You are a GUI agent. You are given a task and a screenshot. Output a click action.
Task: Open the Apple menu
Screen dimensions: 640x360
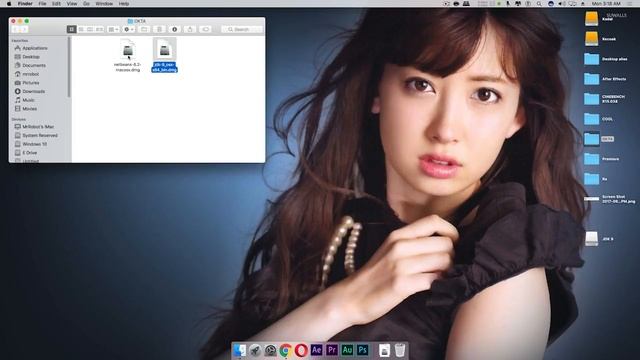[x=9, y=3]
